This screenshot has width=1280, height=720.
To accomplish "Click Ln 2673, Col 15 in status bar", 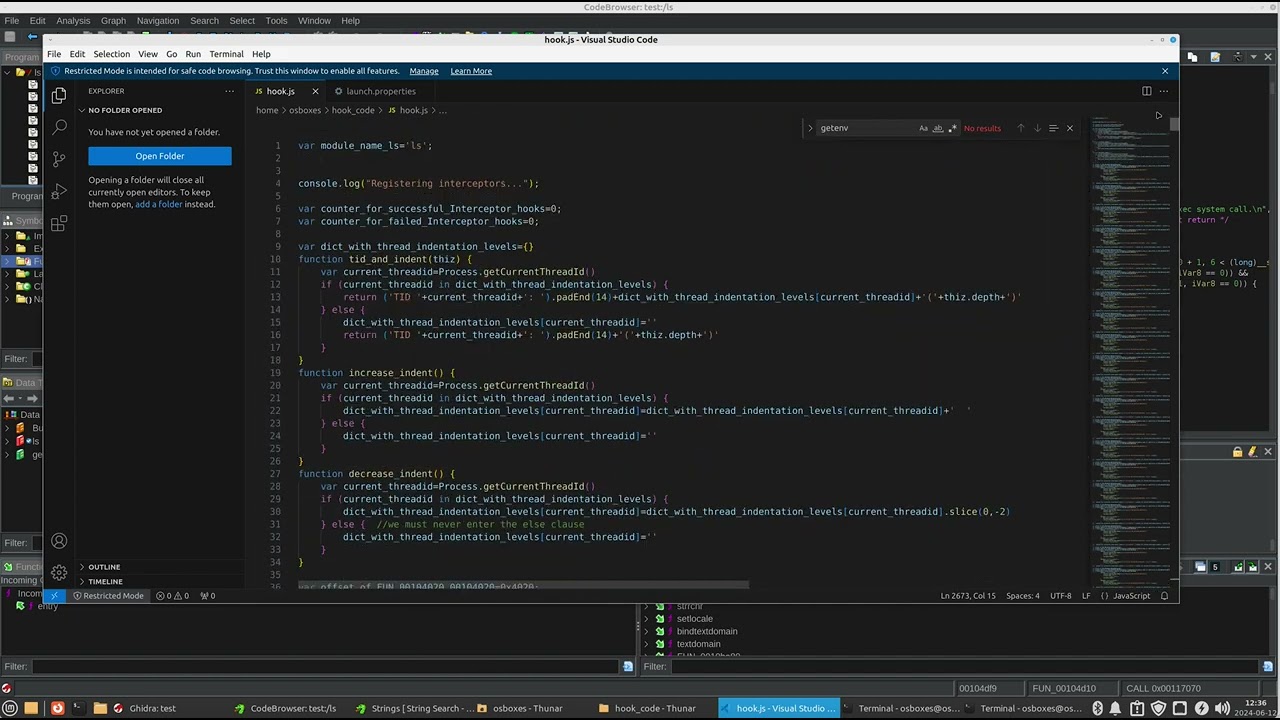I will [968, 596].
